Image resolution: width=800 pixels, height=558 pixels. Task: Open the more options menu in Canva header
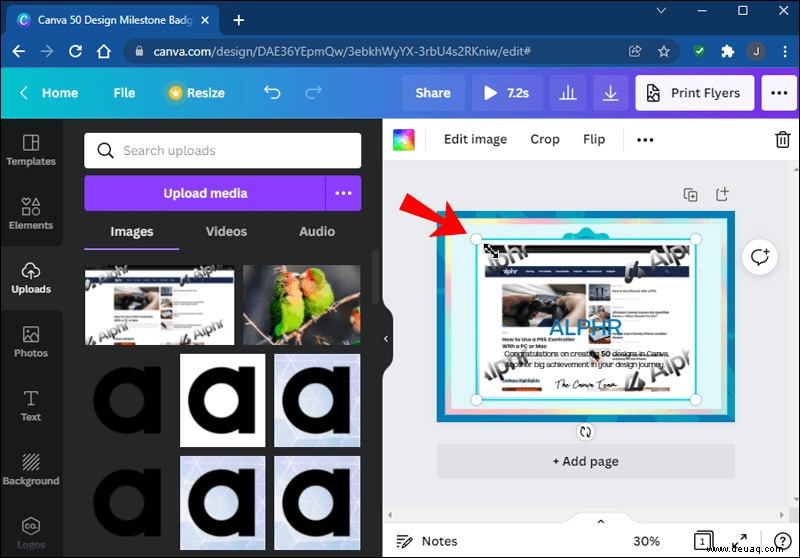click(779, 93)
